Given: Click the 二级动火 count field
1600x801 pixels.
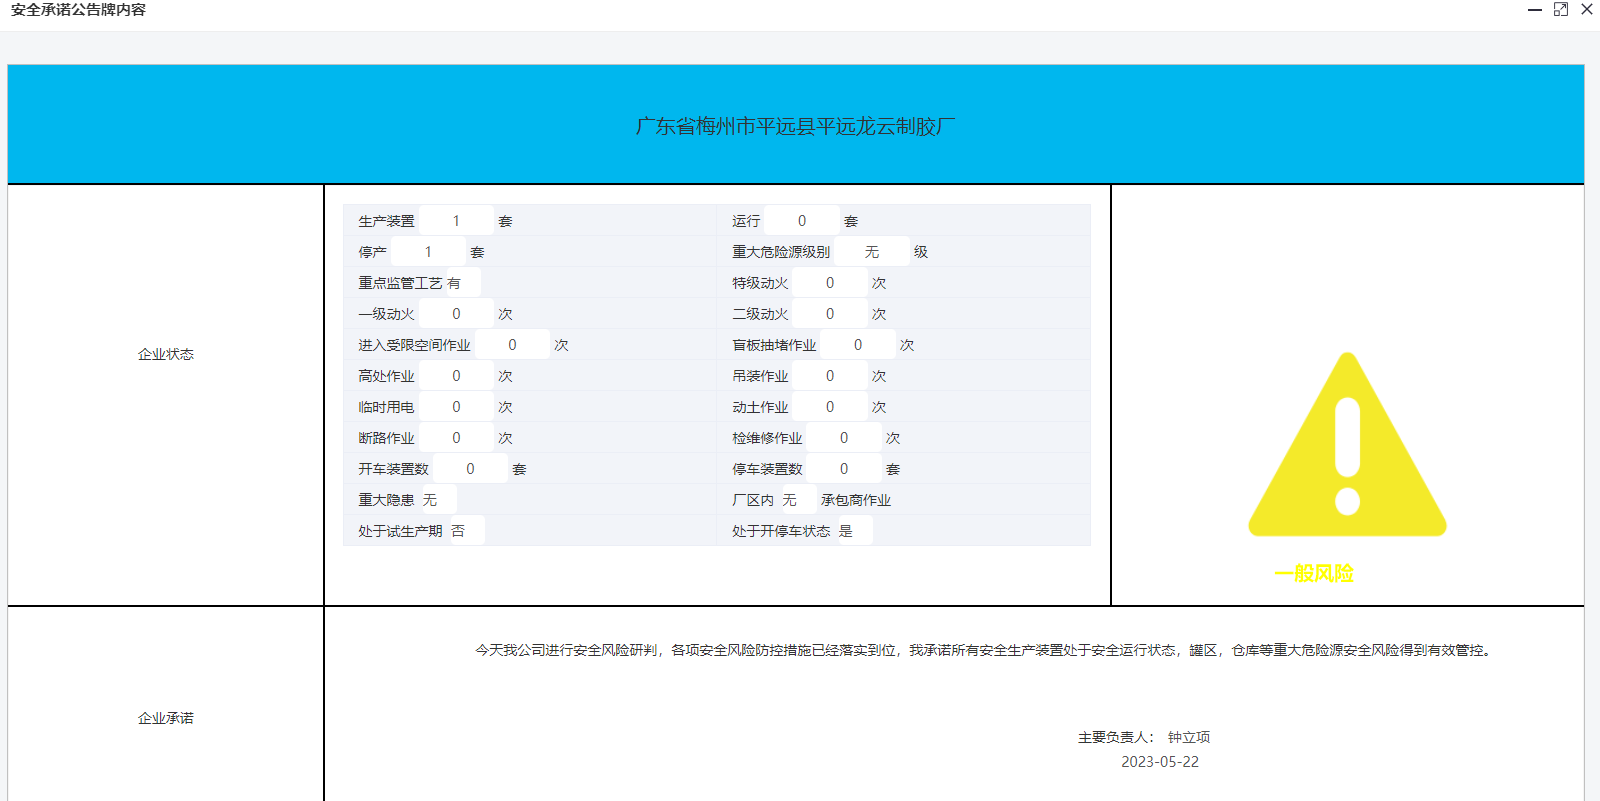Looking at the screenshot, I should click(x=830, y=314).
